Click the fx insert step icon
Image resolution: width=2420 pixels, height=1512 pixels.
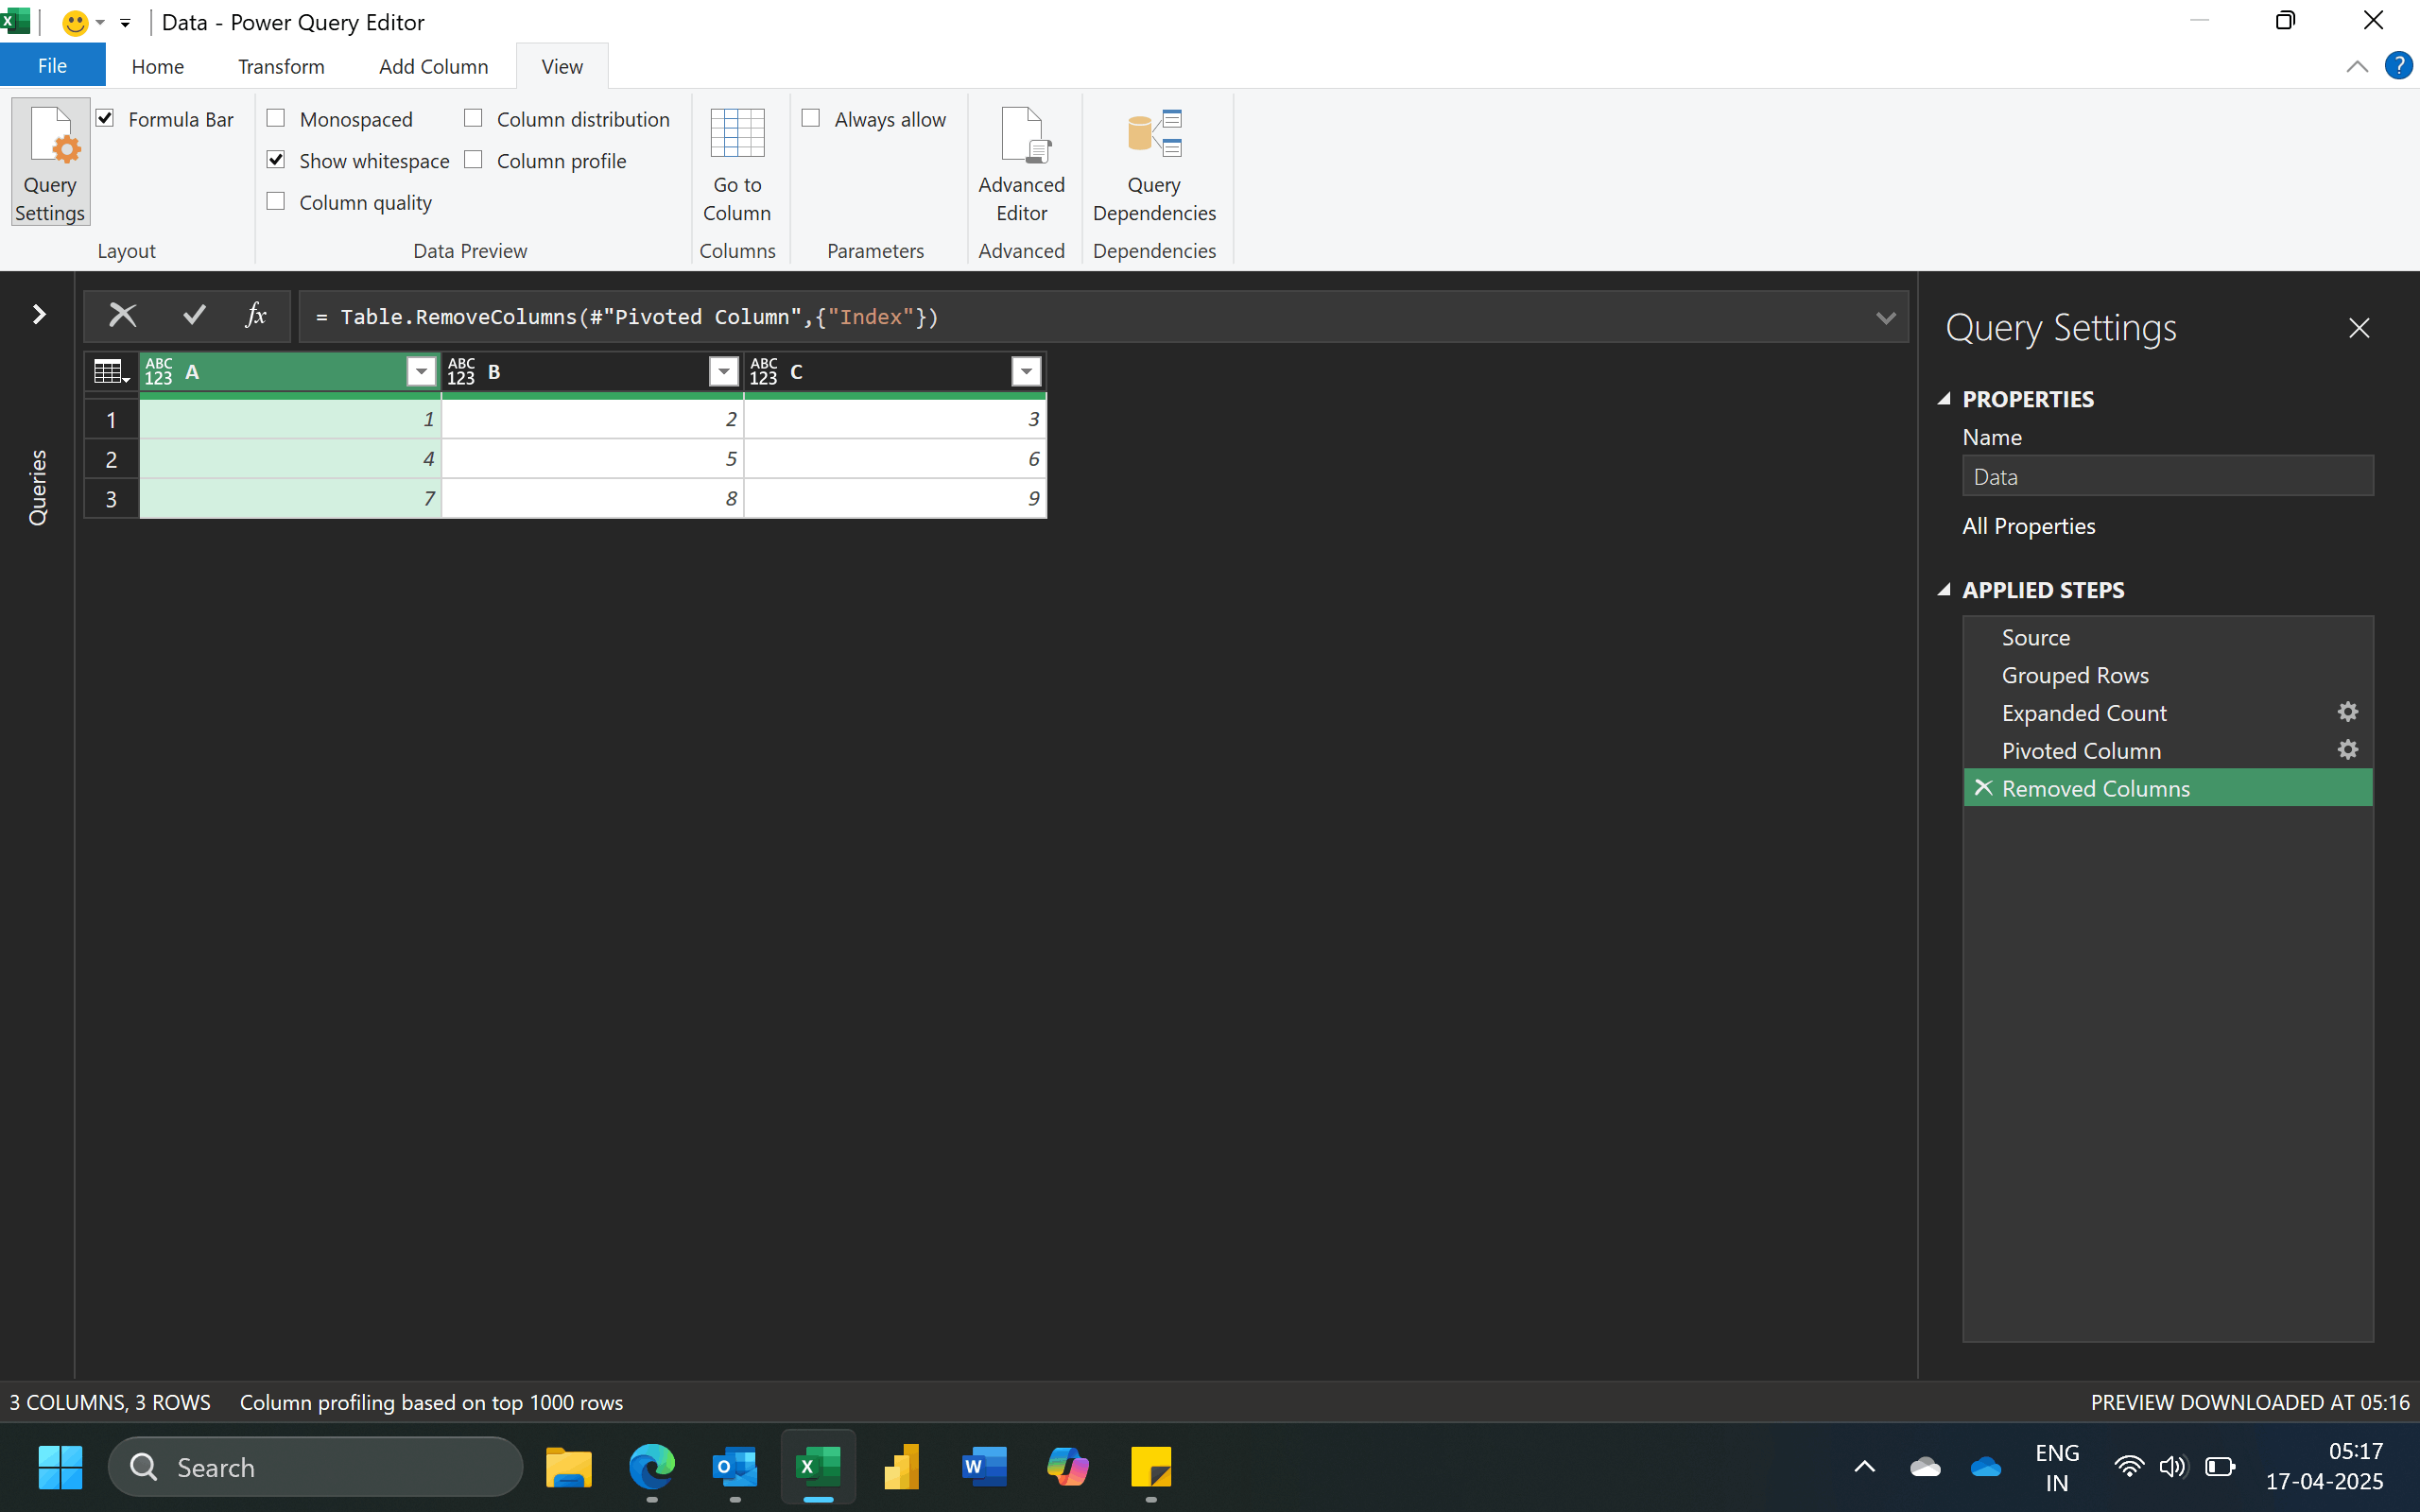(256, 316)
